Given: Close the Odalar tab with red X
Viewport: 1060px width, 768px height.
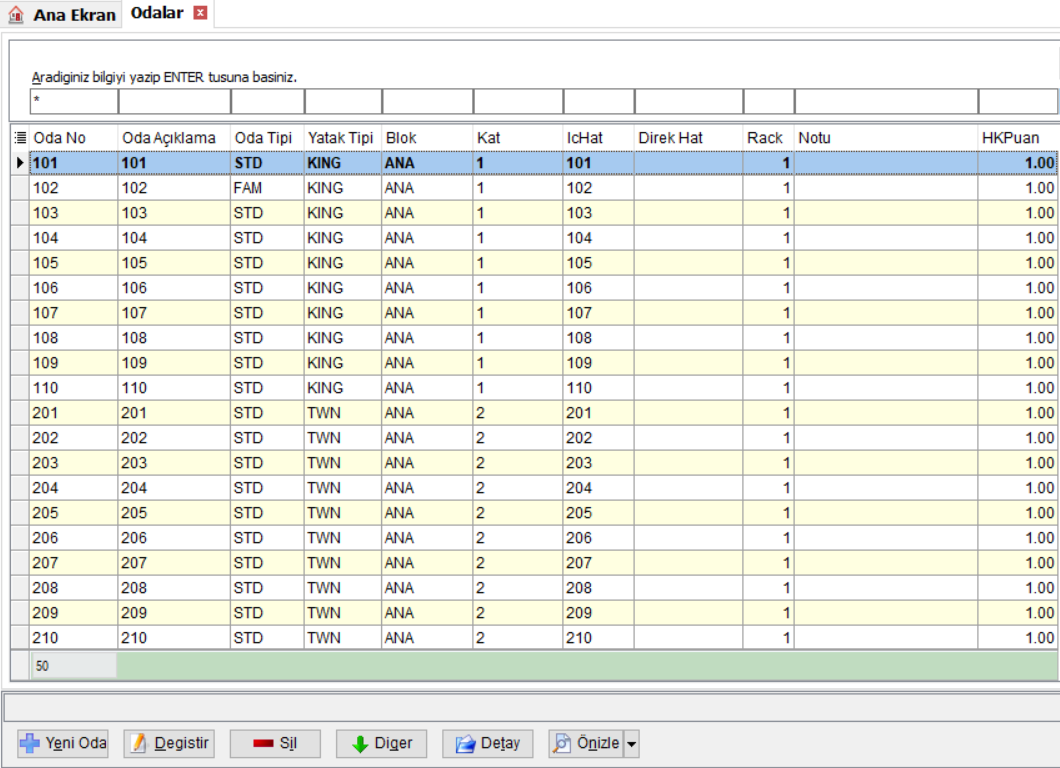Looking at the screenshot, I should point(200,13).
